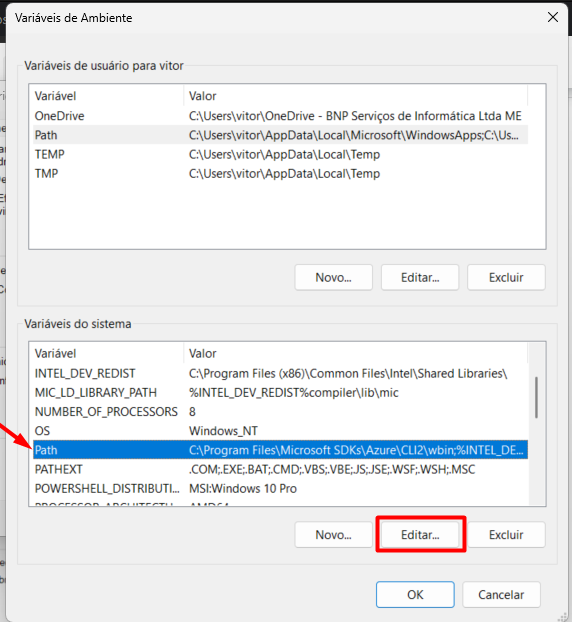Select Path in system variables list

(280, 450)
